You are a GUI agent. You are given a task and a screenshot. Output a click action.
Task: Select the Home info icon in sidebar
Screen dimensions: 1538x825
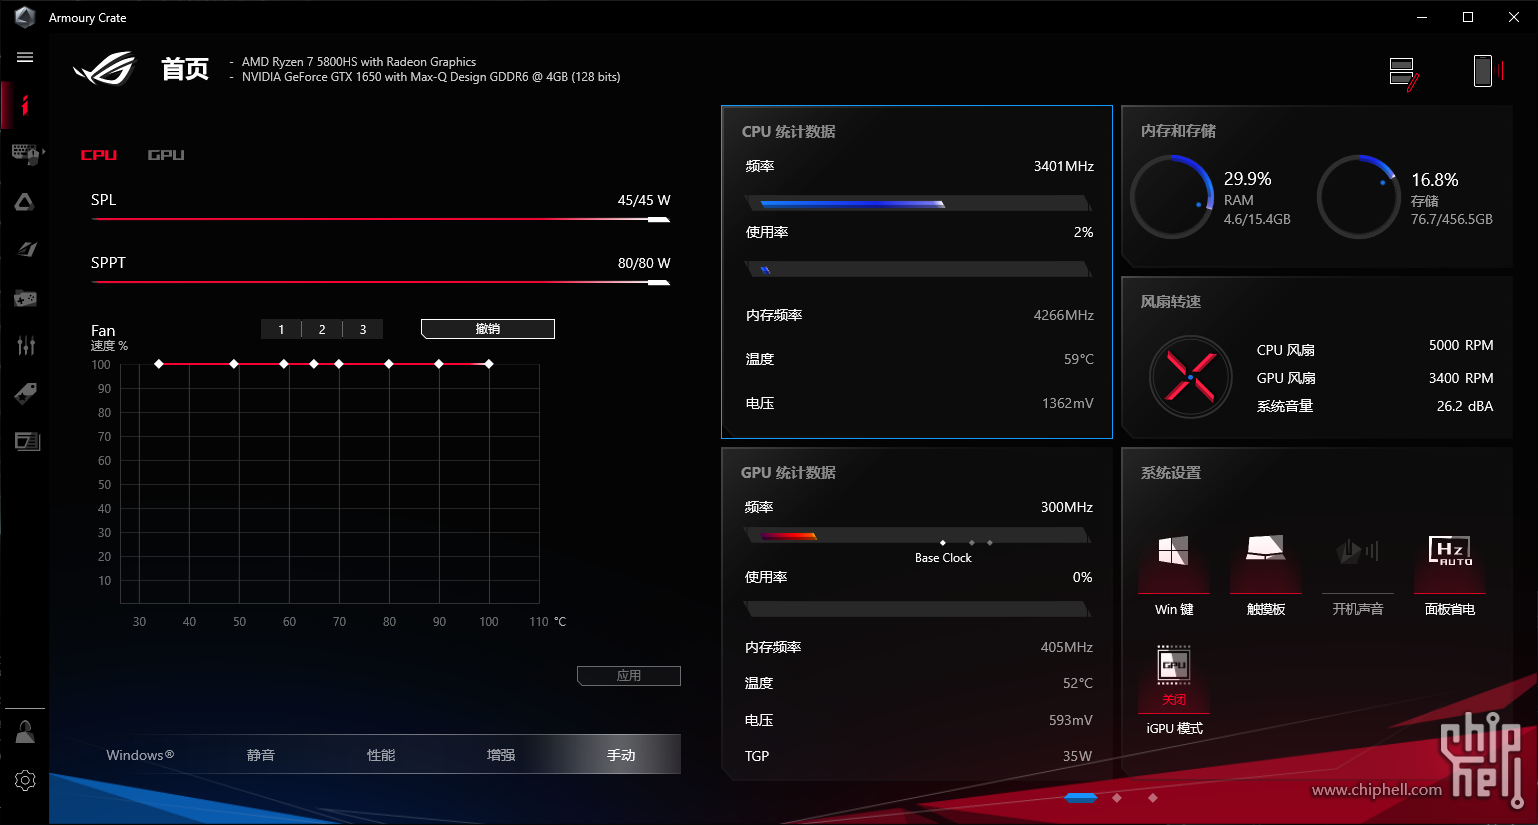(x=25, y=105)
